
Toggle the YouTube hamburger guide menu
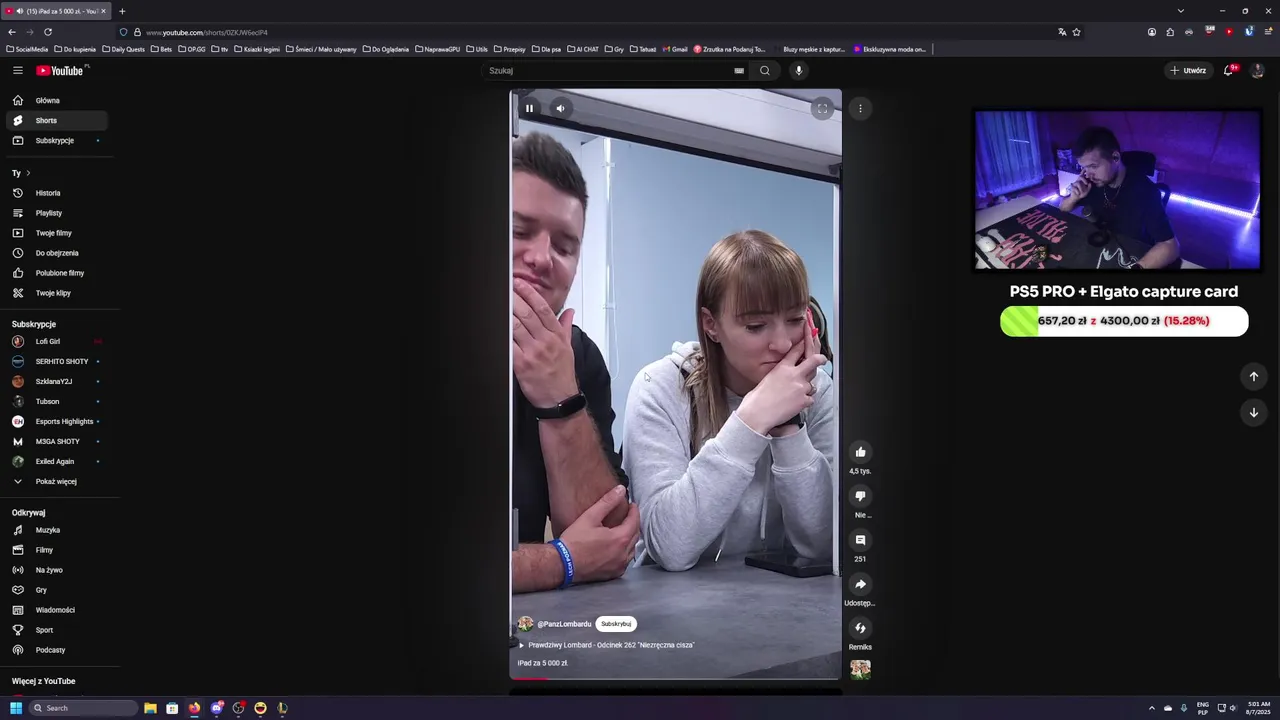[x=17, y=70]
